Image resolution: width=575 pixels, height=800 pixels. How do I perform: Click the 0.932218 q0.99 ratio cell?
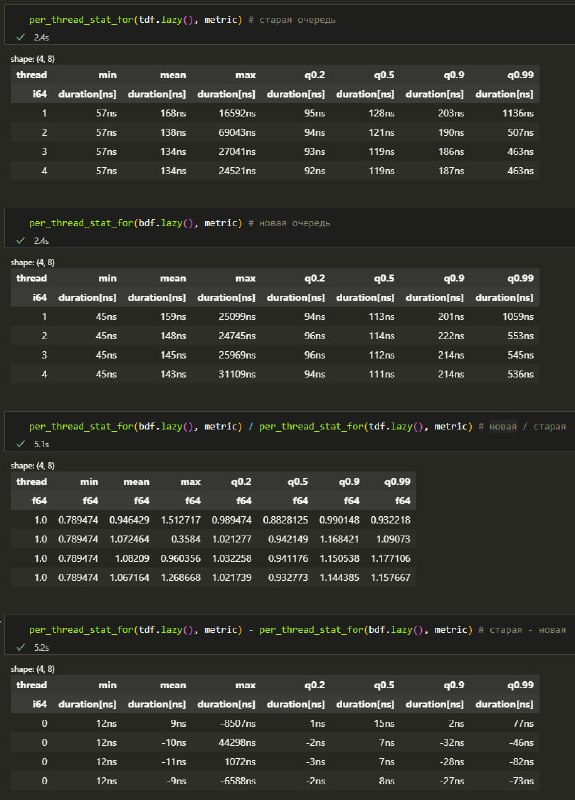pos(390,520)
